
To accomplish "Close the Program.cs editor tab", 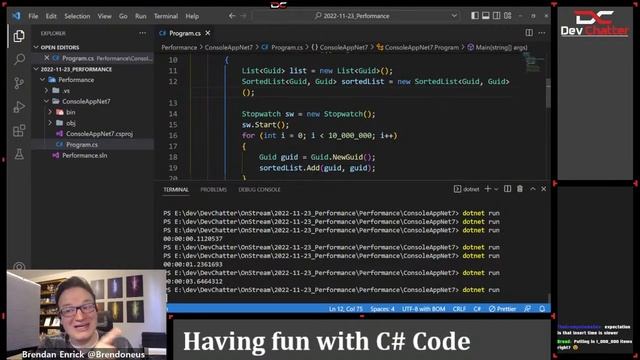I will 208,33.
